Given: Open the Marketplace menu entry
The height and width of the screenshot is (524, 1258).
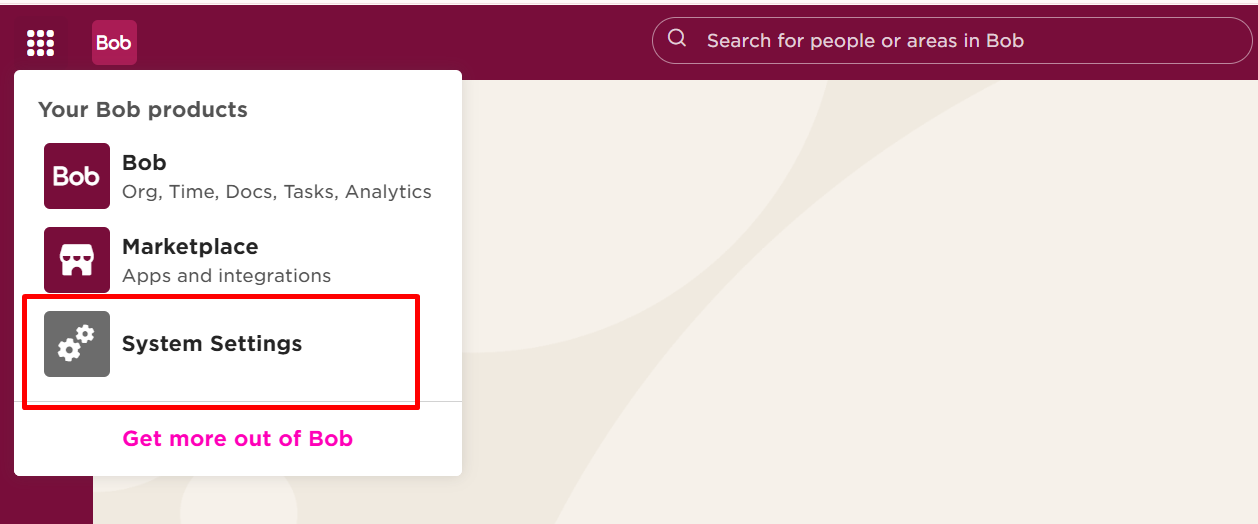Looking at the screenshot, I should [x=190, y=246].
